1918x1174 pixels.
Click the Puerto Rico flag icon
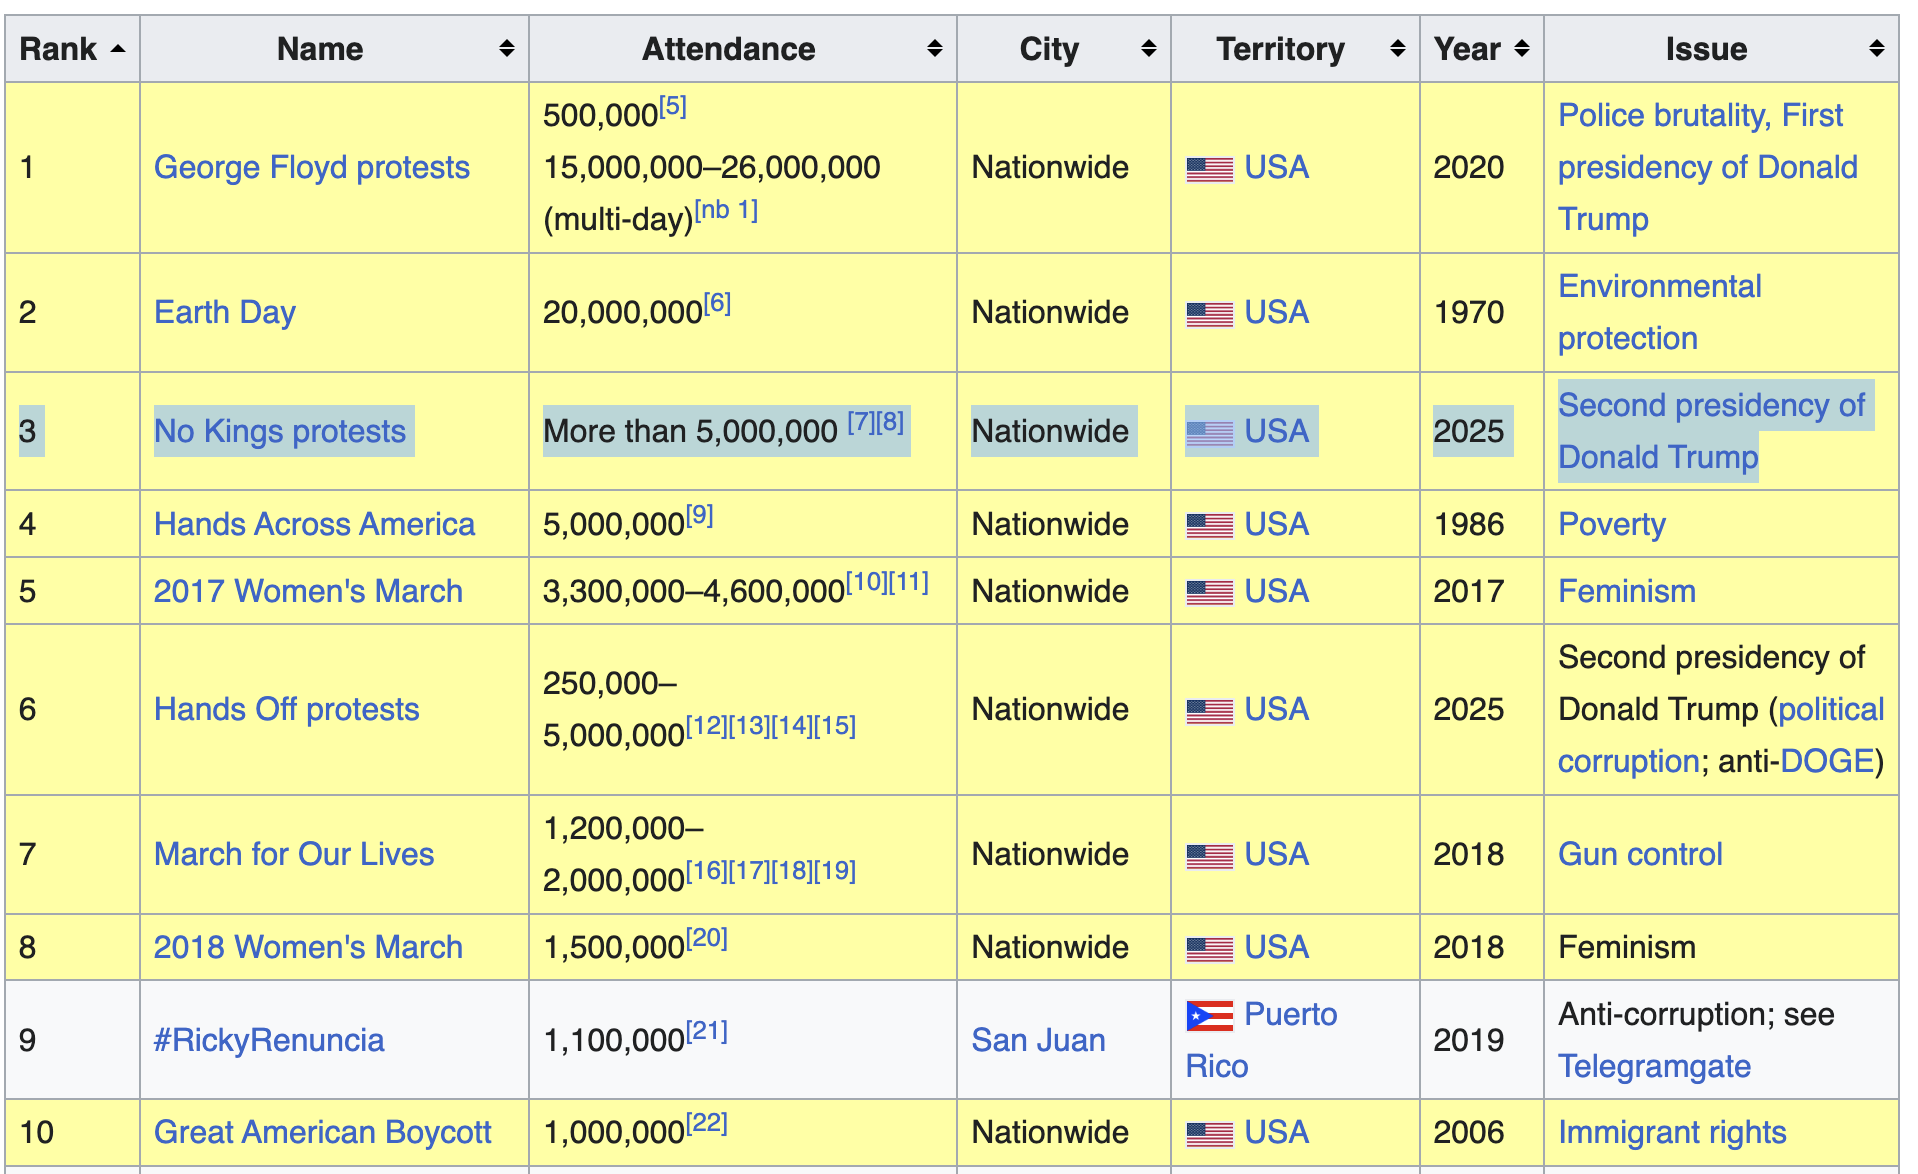(x=1210, y=1016)
